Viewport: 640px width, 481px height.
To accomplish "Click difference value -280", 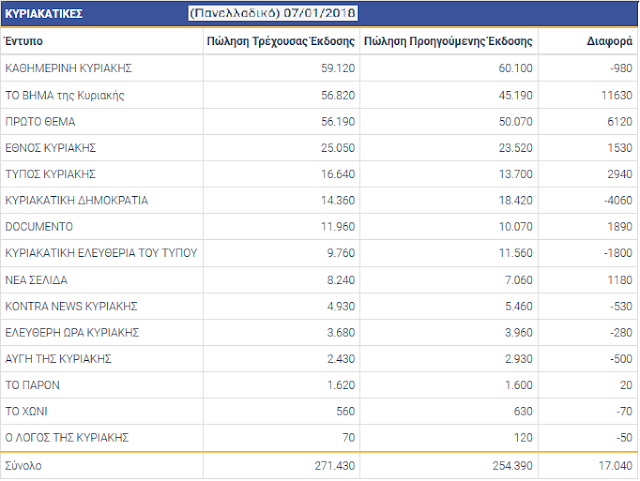I will pos(621,333).
